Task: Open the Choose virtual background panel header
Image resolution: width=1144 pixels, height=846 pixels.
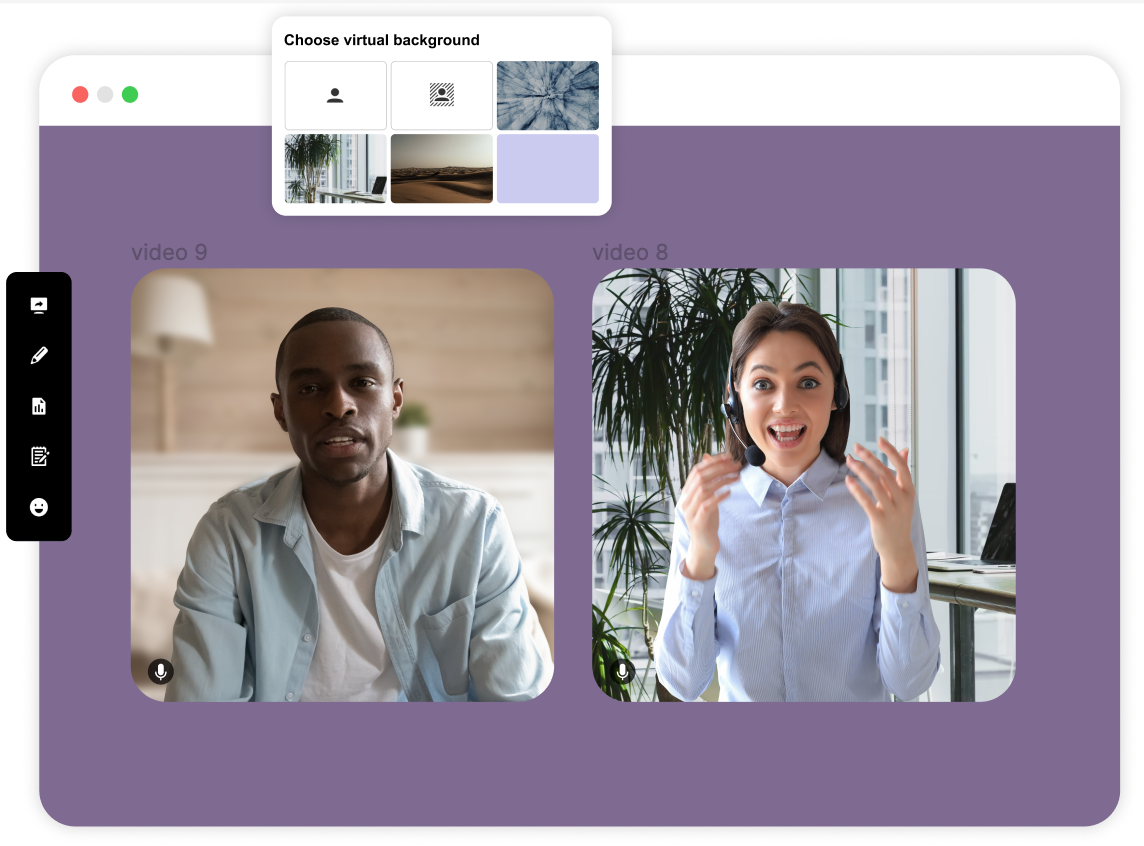Action: 379,40
